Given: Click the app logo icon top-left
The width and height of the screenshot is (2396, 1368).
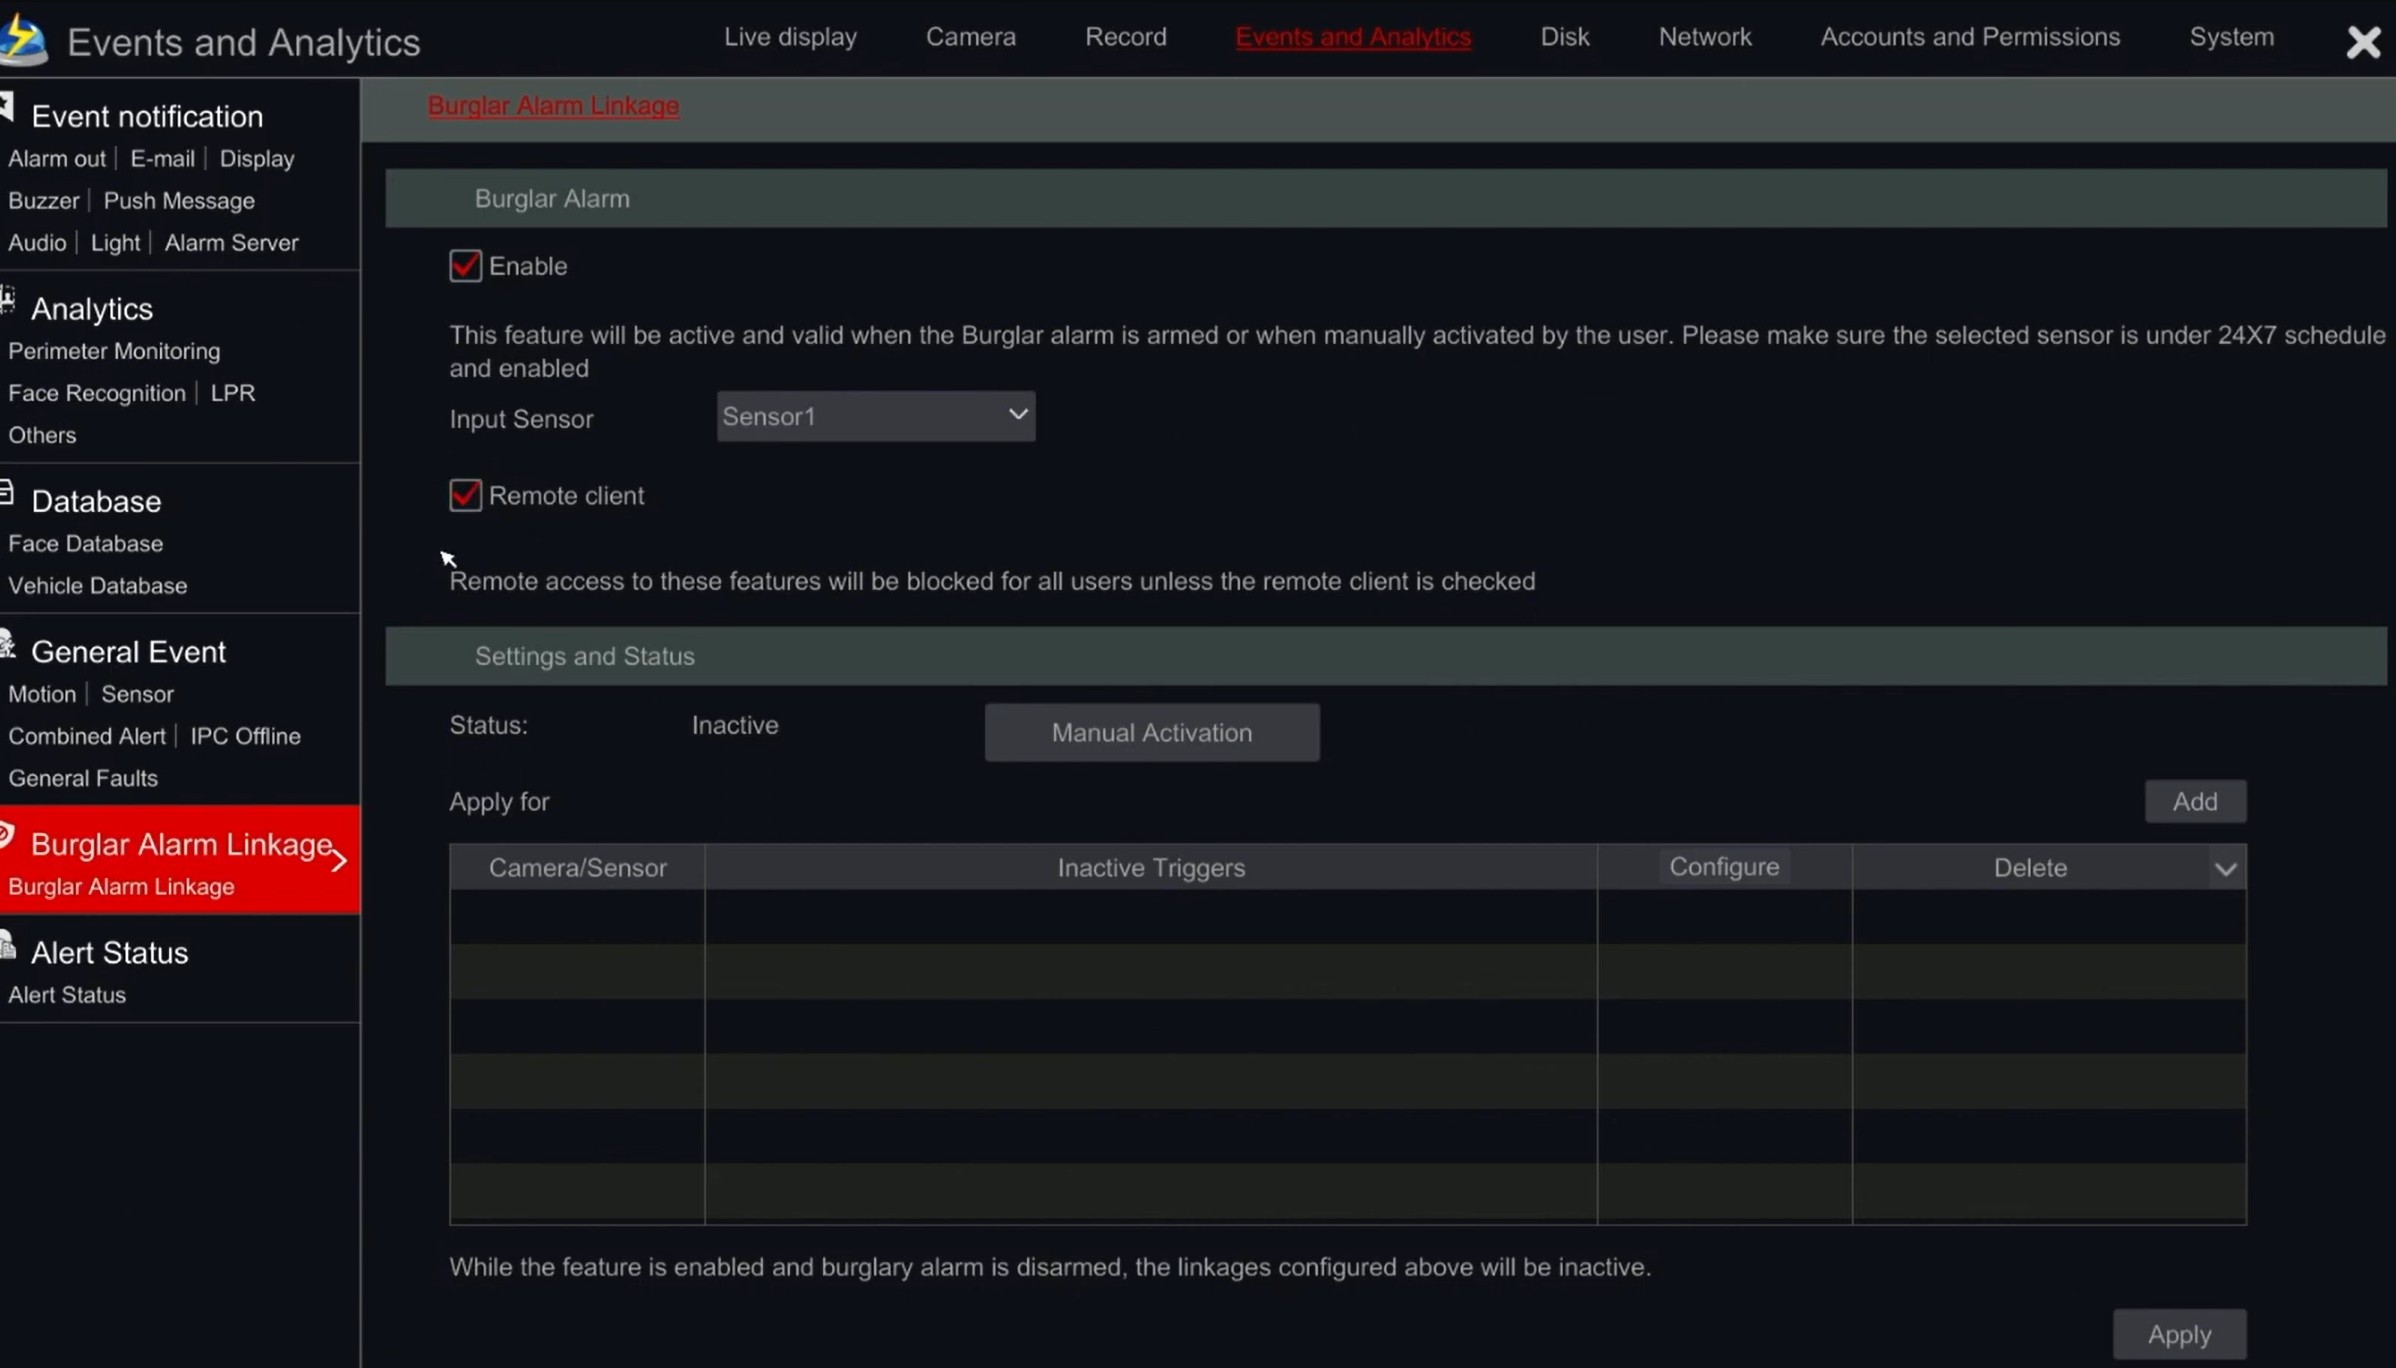Looking at the screenshot, I should click(x=24, y=40).
